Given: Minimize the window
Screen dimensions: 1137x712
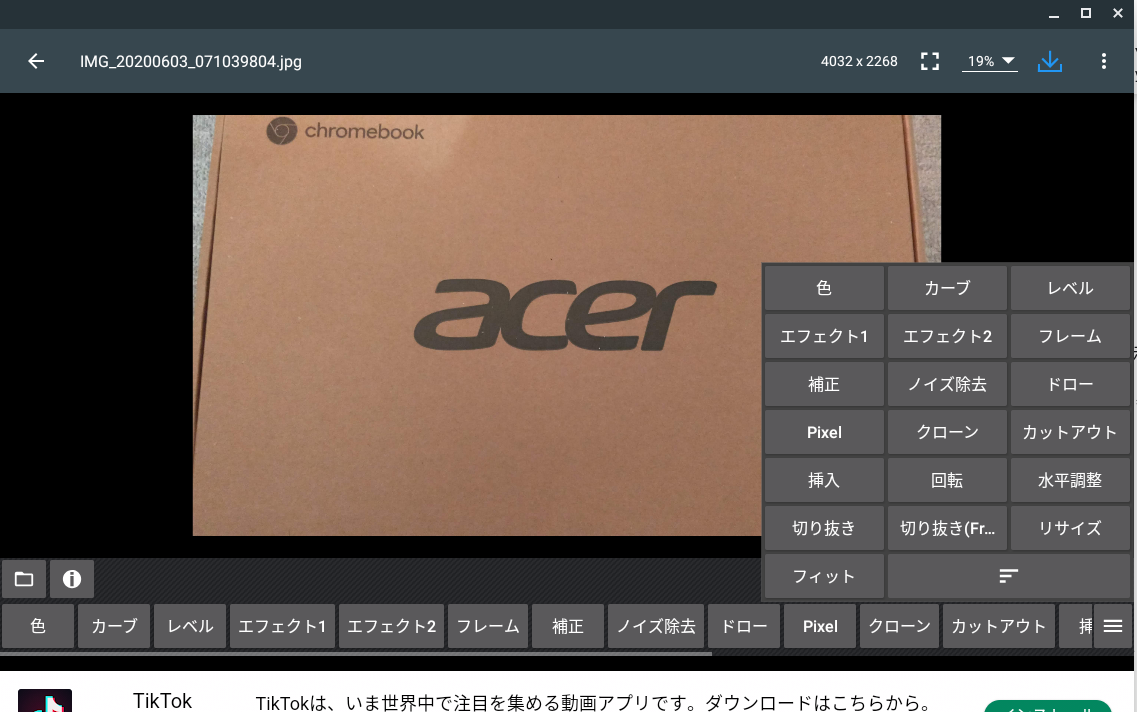Looking at the screenshot, I should pos(1054,14).
